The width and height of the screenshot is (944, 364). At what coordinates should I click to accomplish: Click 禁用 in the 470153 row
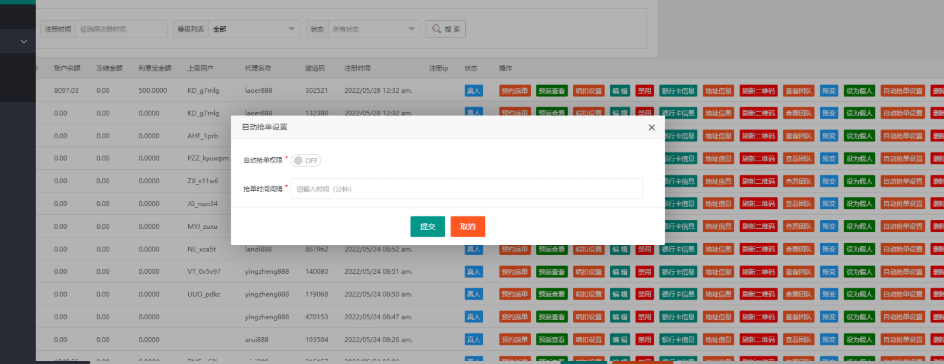[x=644, y=317]
